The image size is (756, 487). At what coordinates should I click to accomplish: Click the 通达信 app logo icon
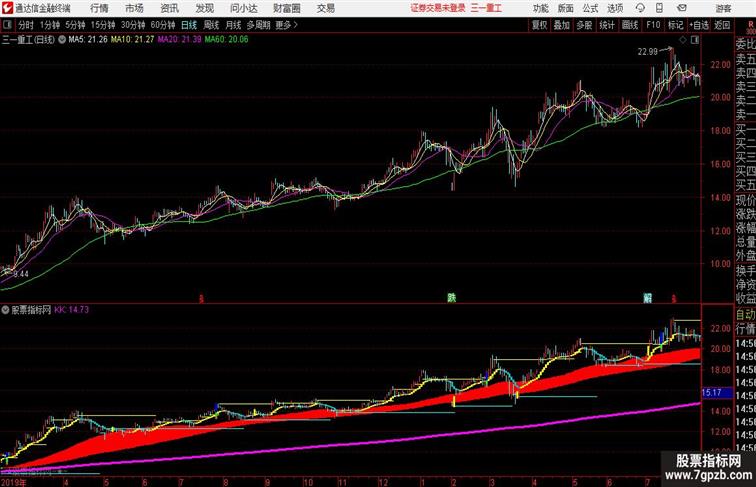coord(7,8)
